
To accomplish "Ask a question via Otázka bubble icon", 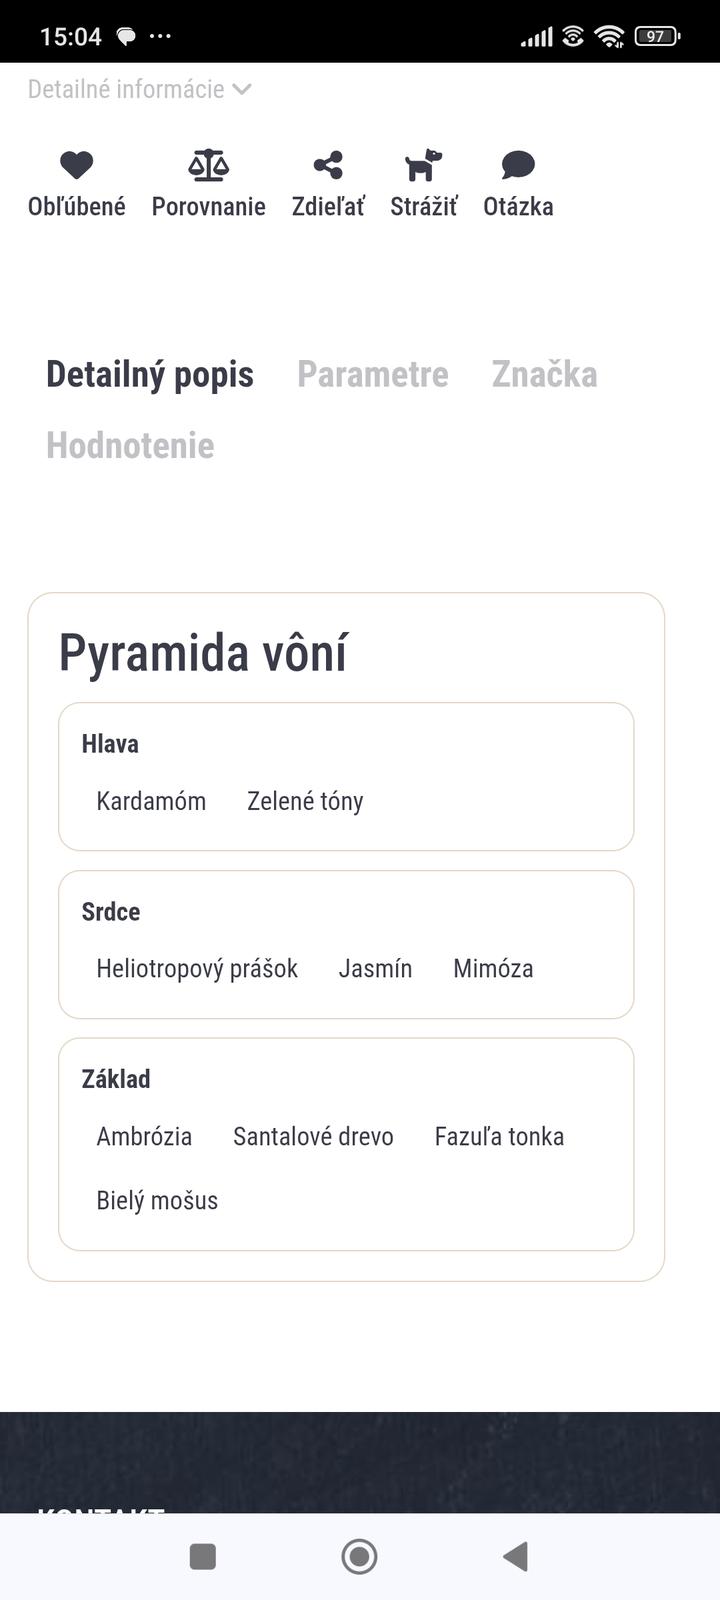I will tap(518, 165).
